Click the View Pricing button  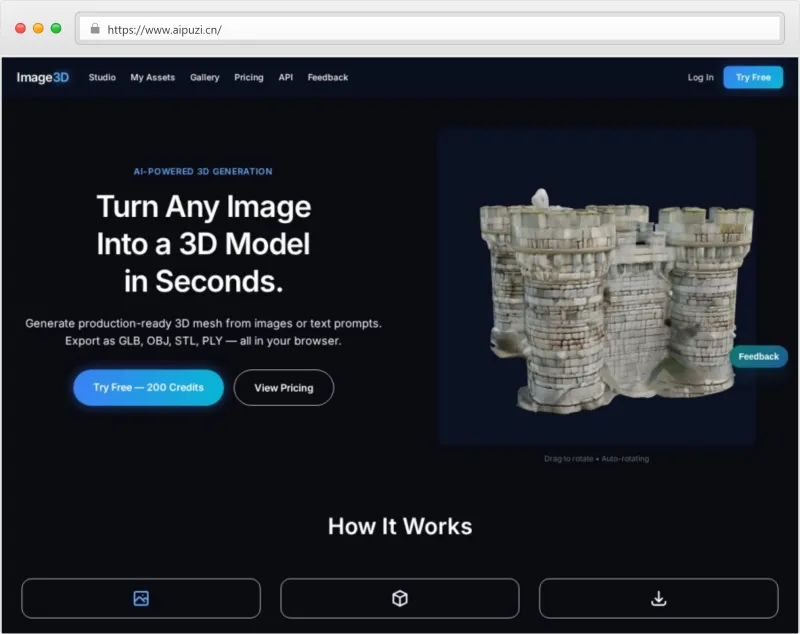pyautogui.click(x=284, y=387)
